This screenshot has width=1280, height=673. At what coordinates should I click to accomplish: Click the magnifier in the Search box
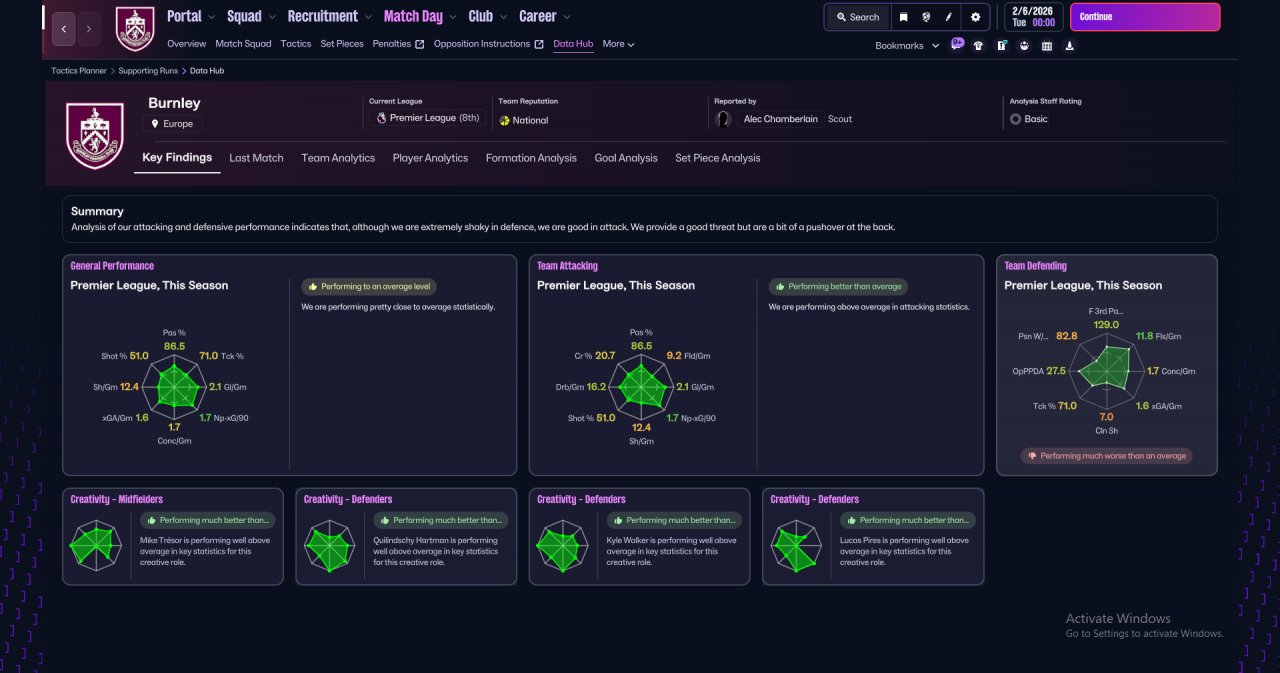[840, 17]
